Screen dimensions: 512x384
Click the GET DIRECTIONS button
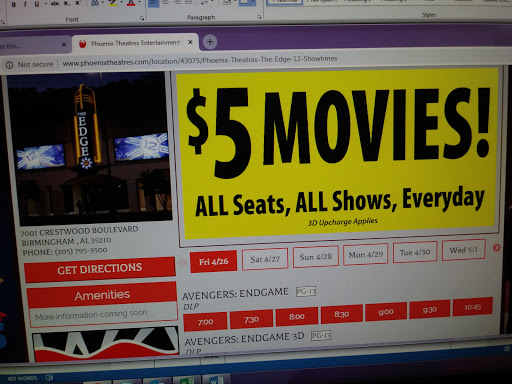click(x=100, y=269)
